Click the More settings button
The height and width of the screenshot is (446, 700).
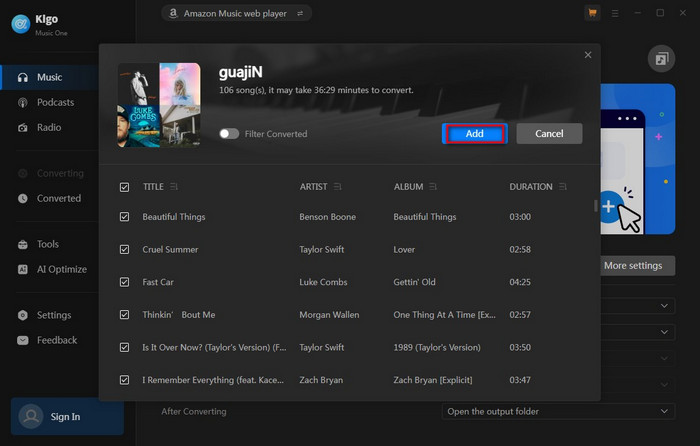(x=638, y=266)
